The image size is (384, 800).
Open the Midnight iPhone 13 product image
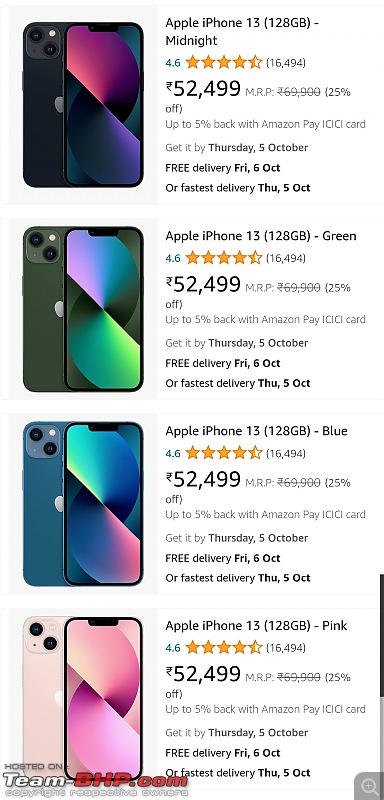click(x=83, y=105)
